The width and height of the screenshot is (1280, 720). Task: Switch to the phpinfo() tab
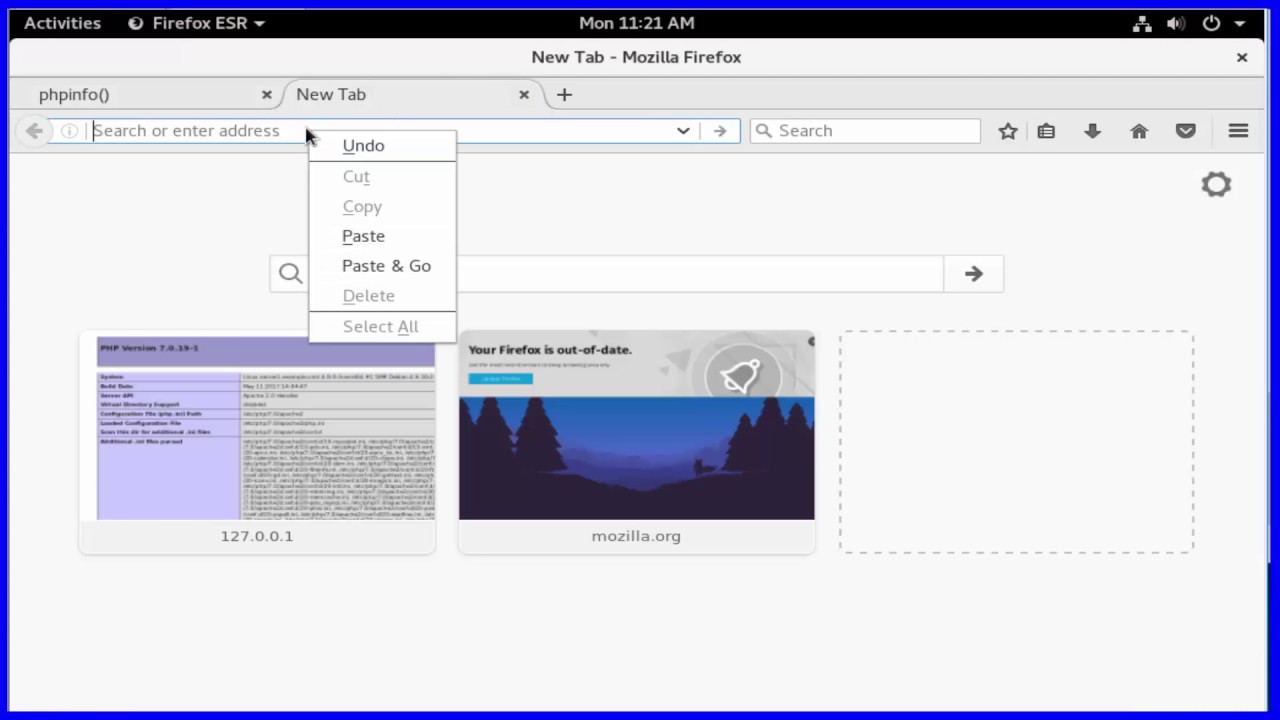(150, 94)
